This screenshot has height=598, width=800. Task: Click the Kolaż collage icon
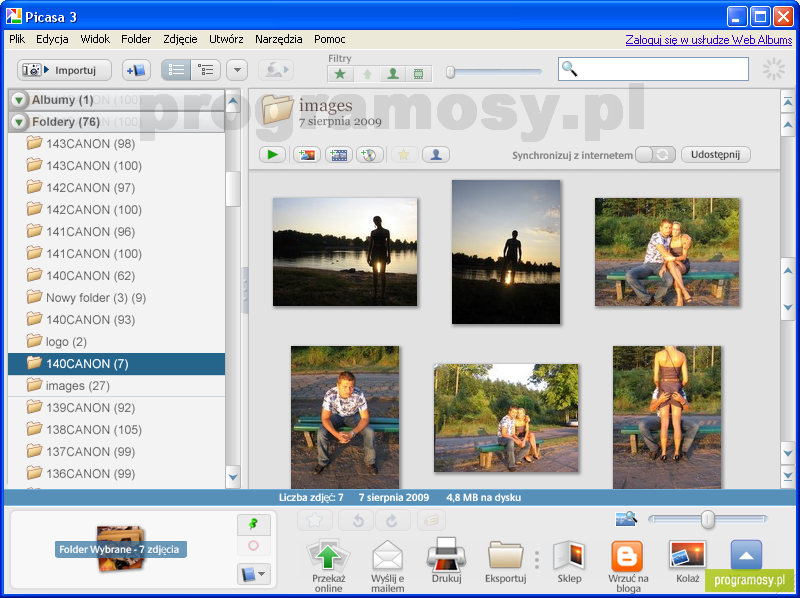coord(688,561)
